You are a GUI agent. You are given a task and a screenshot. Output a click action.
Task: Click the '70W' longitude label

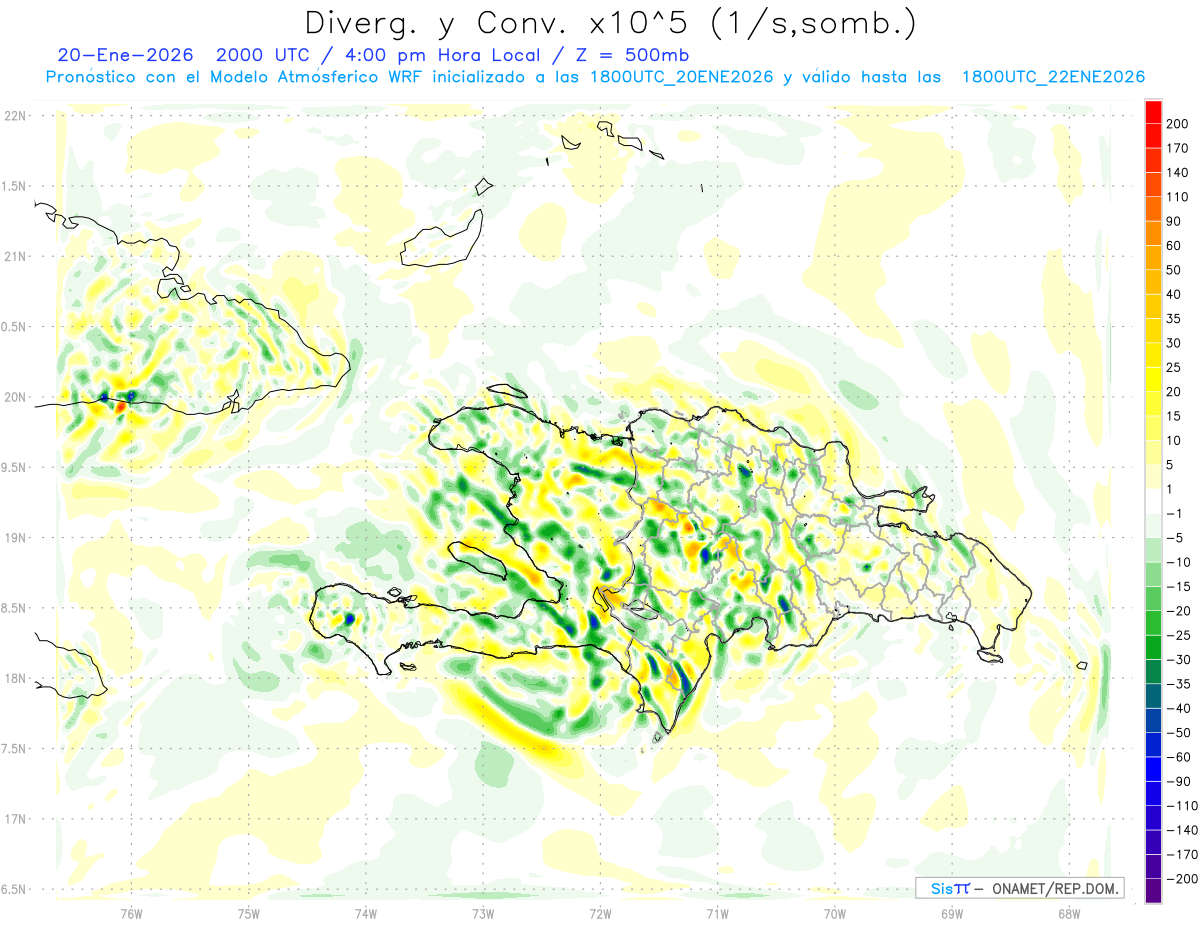click(835, 913)
